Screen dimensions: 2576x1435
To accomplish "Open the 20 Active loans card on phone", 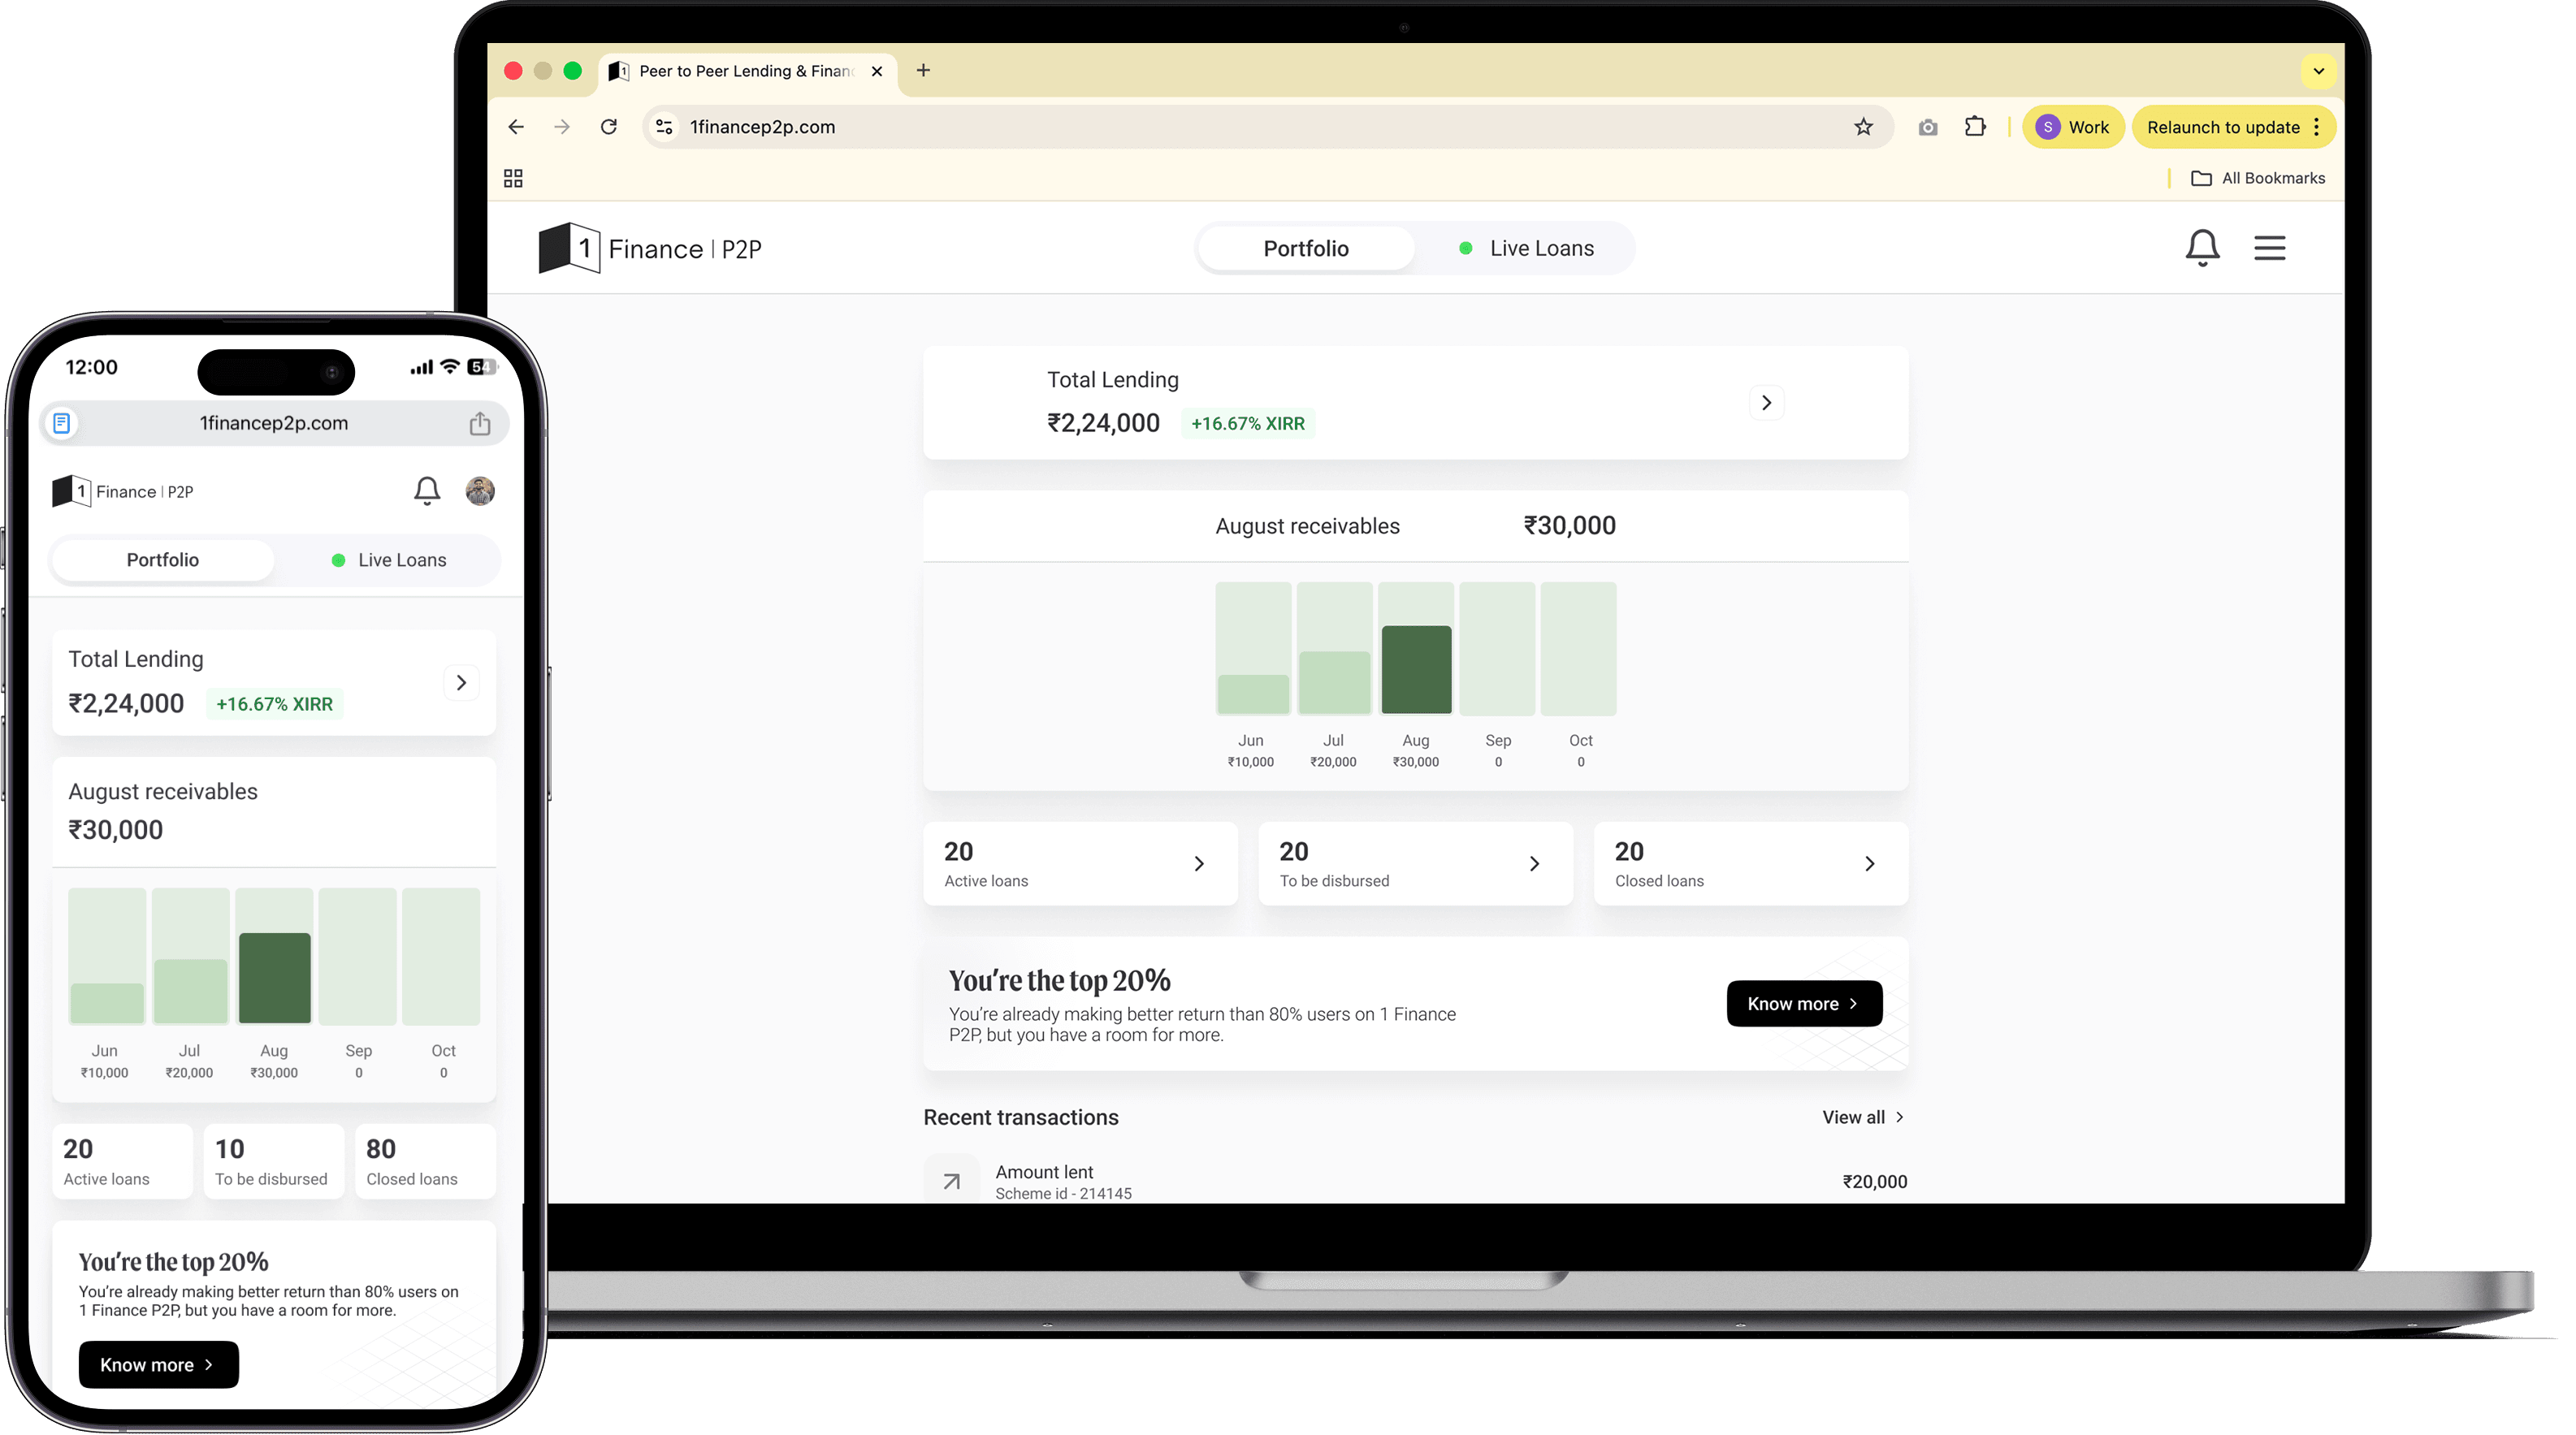I will [122, 1161].
